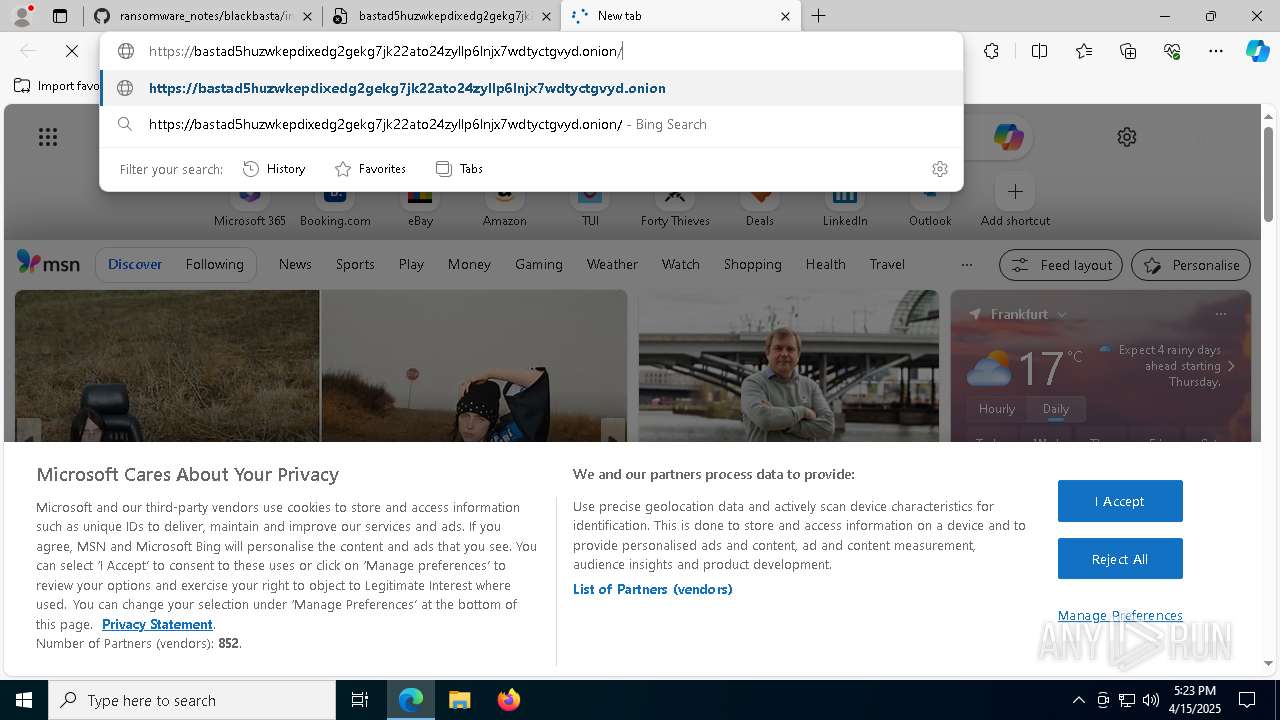
Task: Click the Windows taskbar search box
Action: pyautogui.click(x=192, y=700)
